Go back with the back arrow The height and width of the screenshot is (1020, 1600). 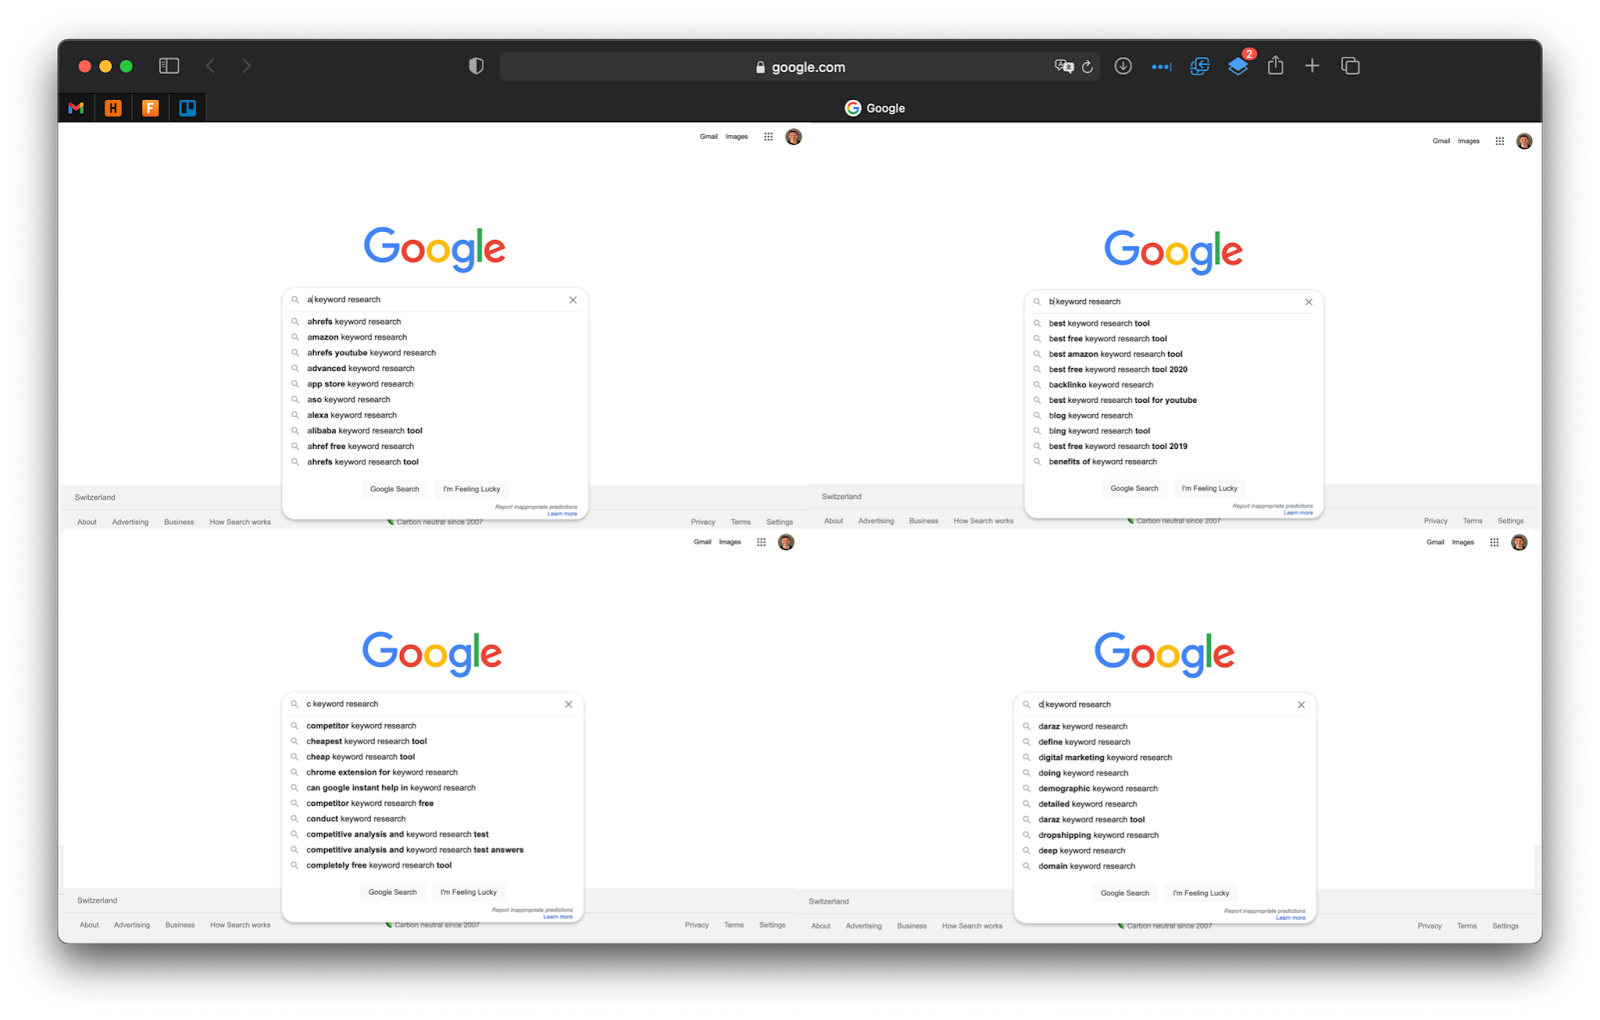tap(210, 66)
